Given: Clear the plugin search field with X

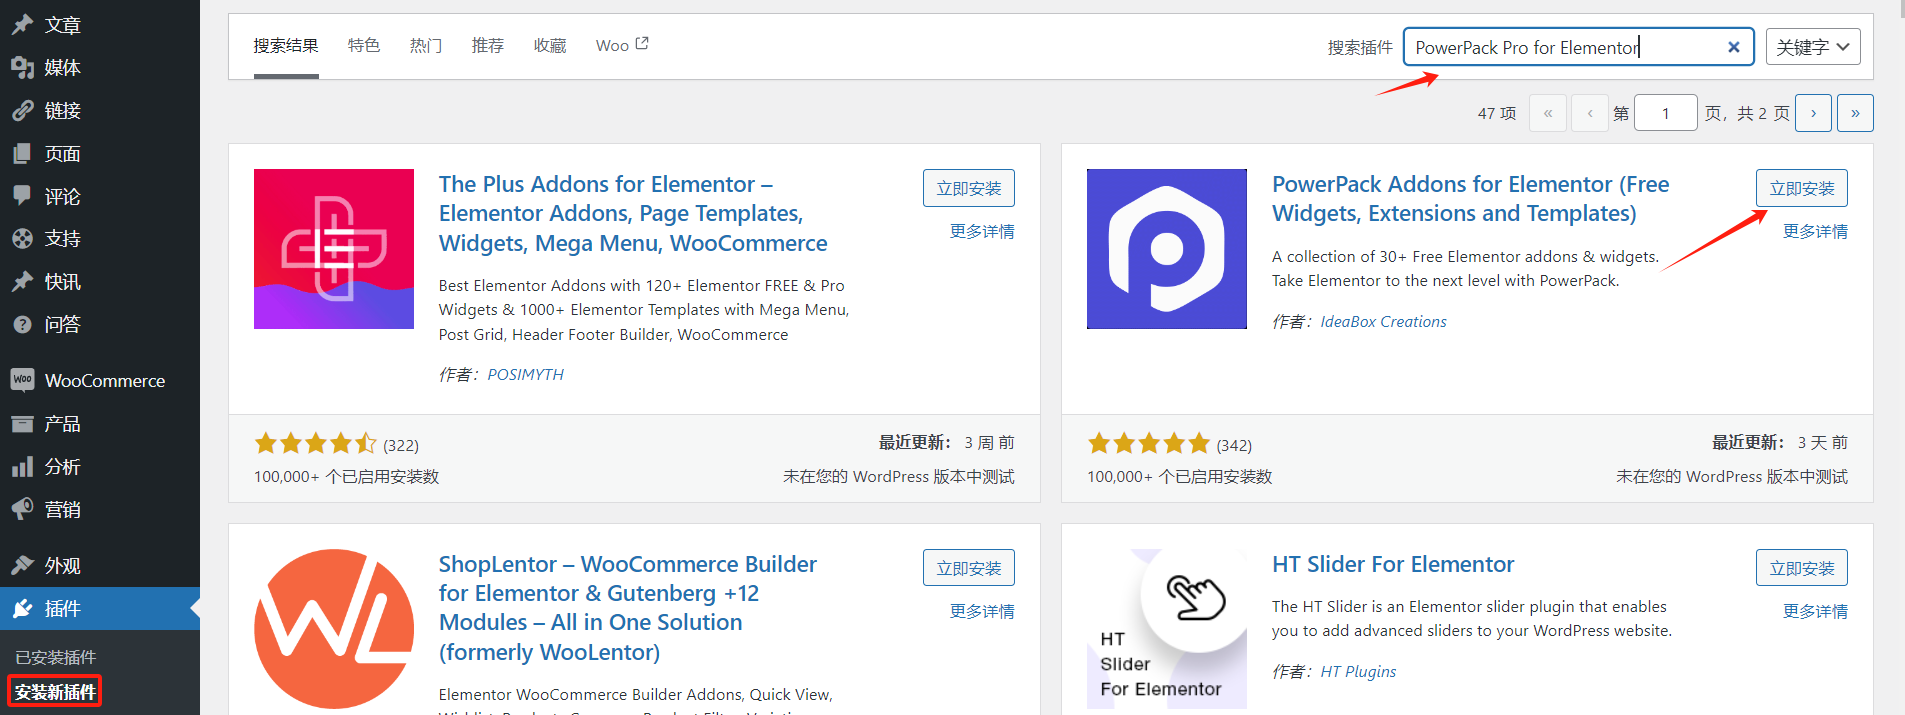Looking at the screenshot, I should (x=1733, y=47).
